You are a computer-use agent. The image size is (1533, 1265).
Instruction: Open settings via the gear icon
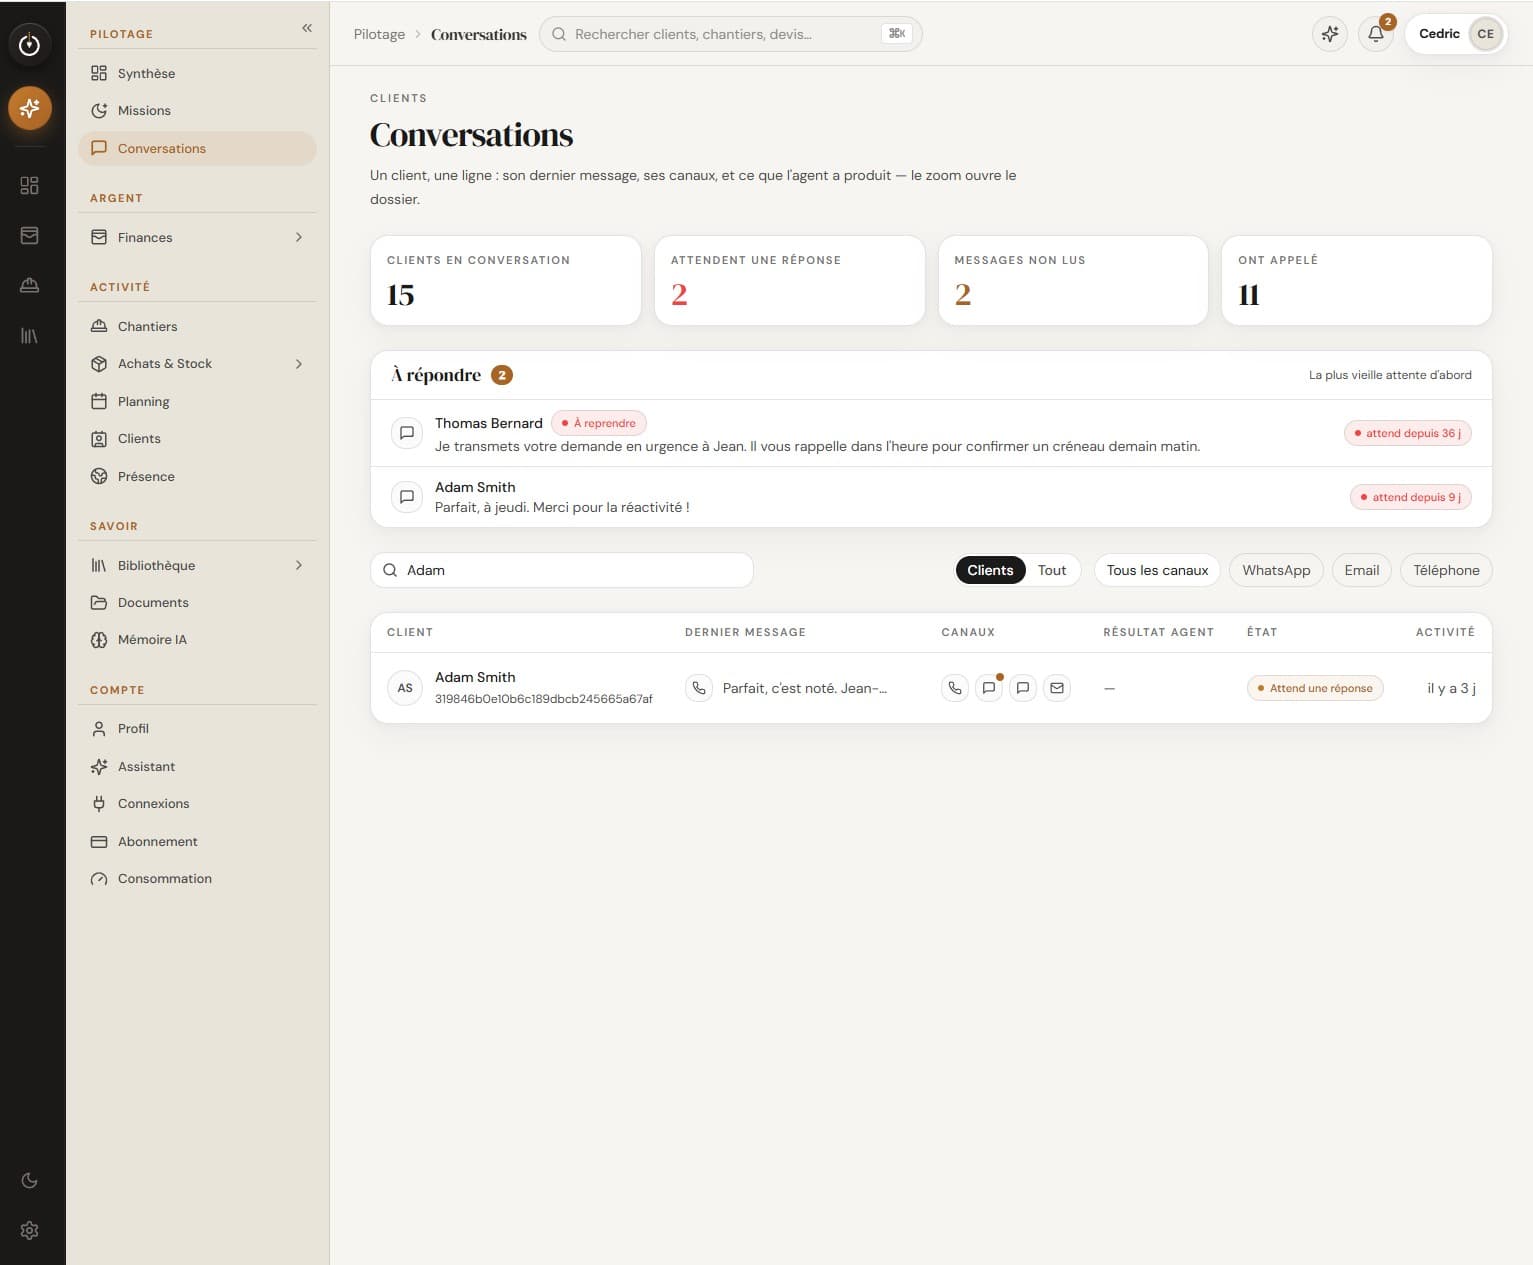tap(30, 1230)
